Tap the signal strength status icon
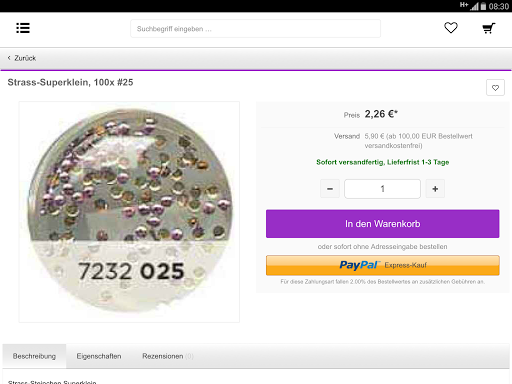Screen dimensions: 512x384 [x=474, y=6]
